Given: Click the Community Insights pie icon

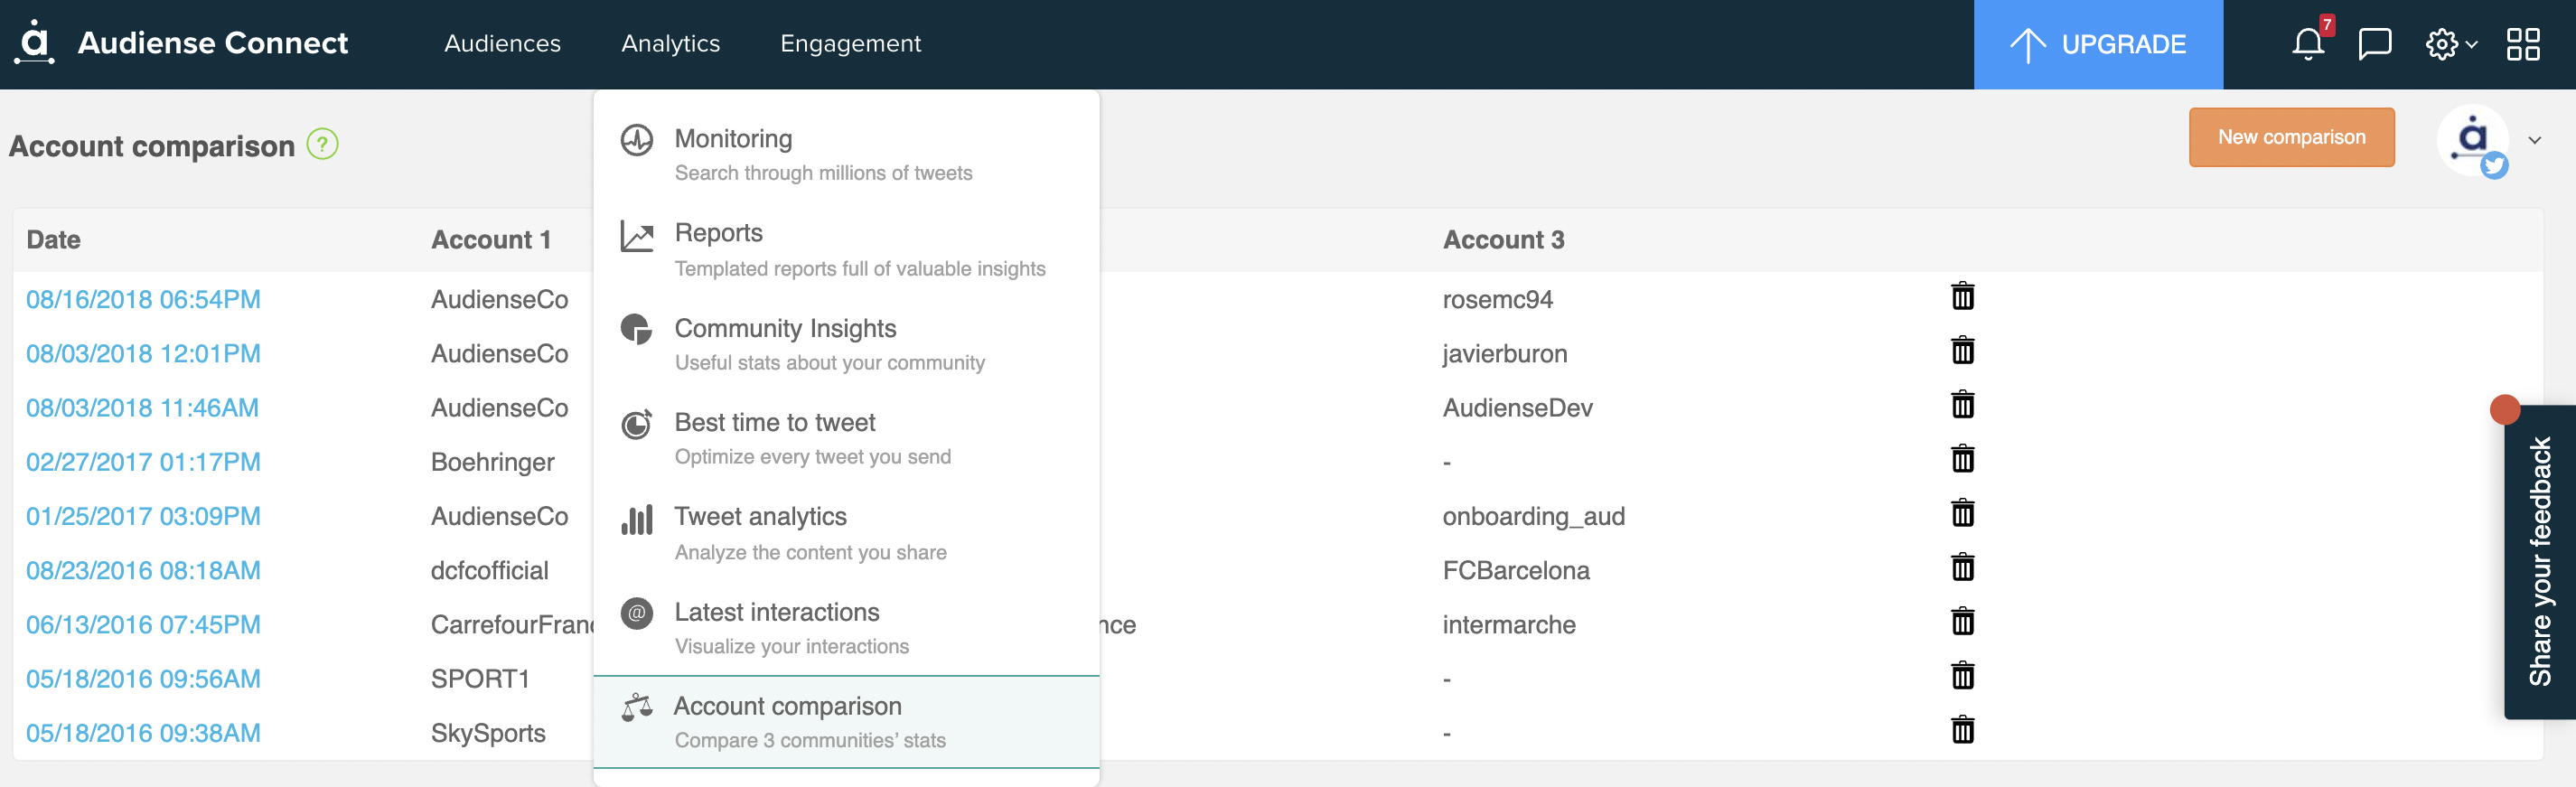Looking at the screenshot, I should [637, 329].
